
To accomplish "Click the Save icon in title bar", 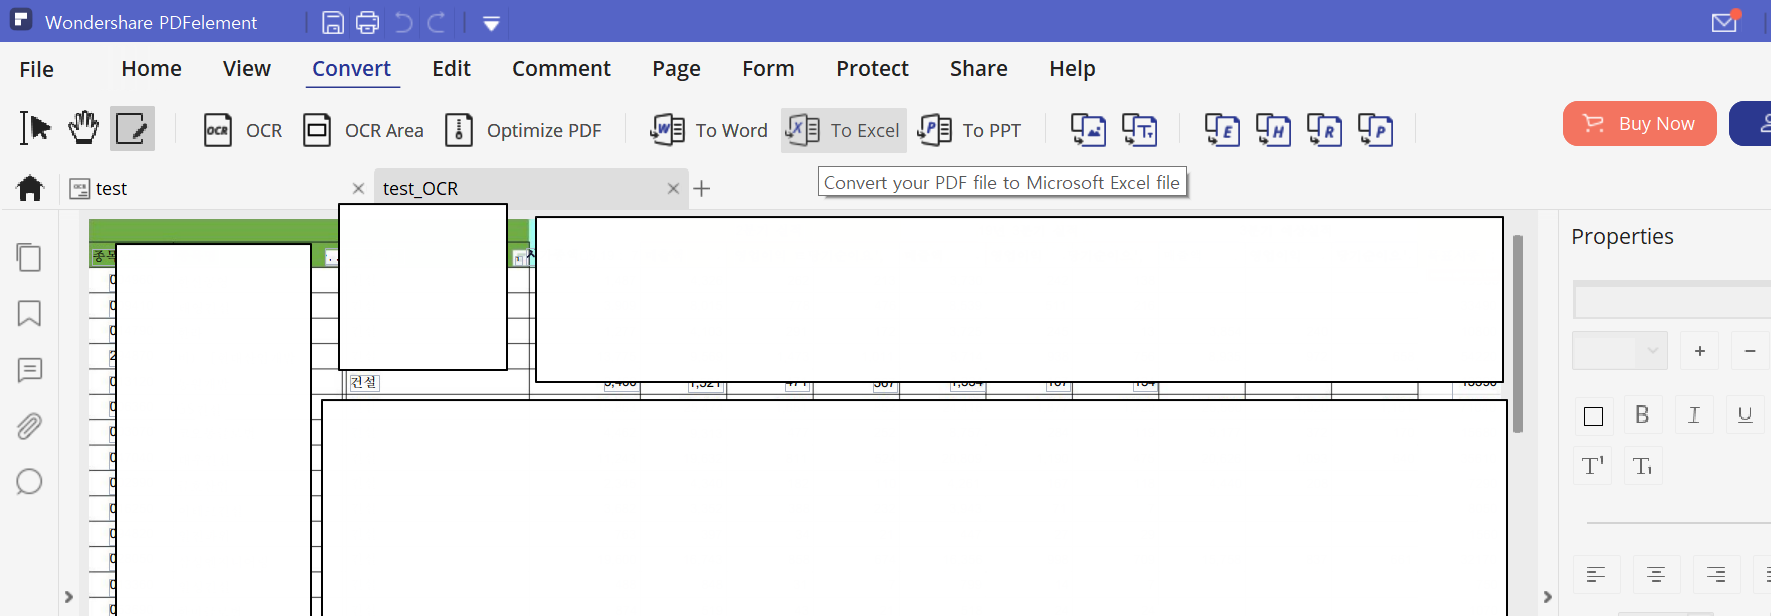I will tap(334, 22).
